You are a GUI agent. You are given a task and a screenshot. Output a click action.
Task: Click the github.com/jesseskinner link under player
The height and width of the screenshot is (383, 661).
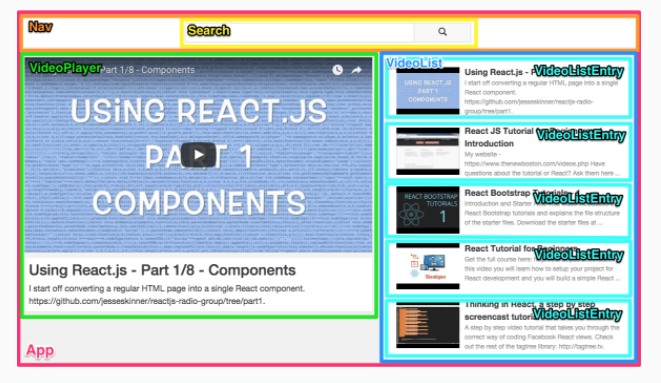tap(147, 301)
